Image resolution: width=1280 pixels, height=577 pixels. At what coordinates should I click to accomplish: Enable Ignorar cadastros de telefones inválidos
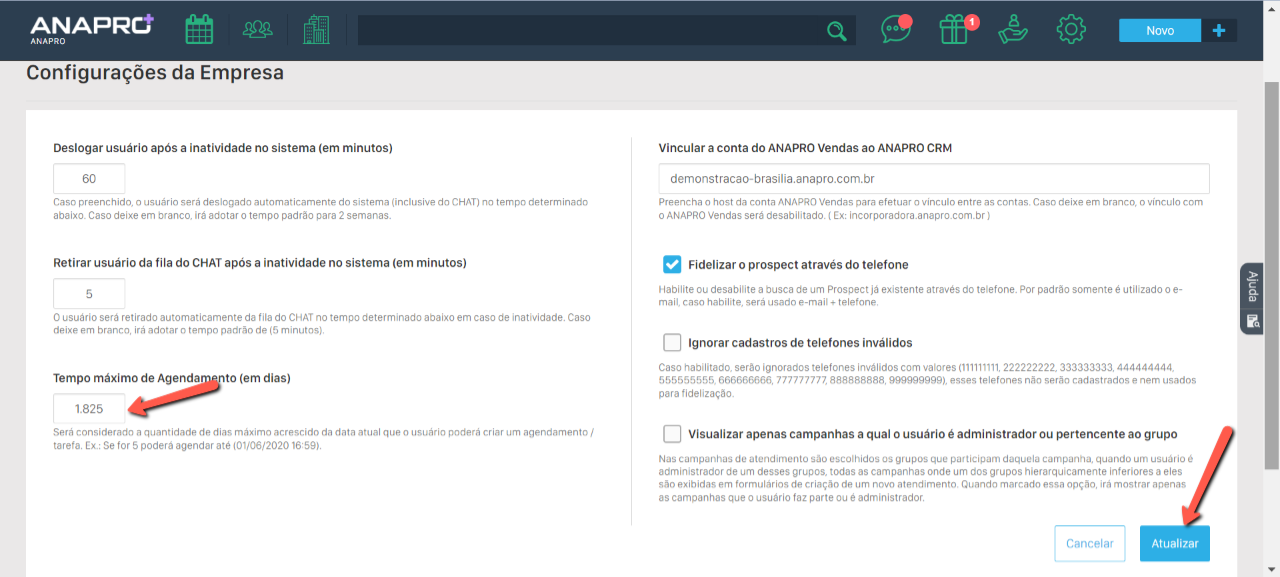point(672,343)
